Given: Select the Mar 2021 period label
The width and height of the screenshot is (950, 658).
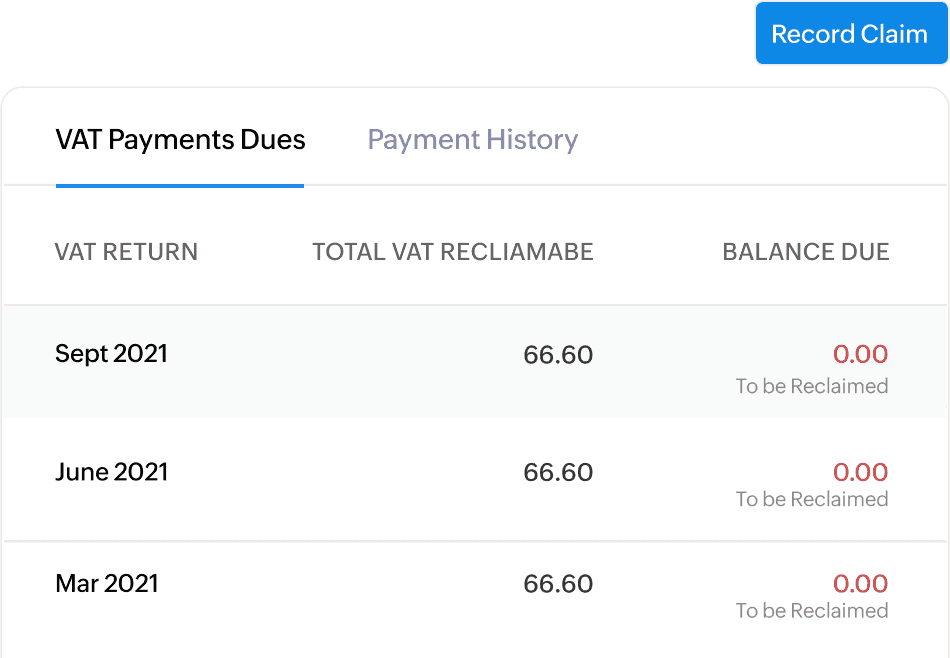Looking at the screenshot, I should (x=107, y=584).
